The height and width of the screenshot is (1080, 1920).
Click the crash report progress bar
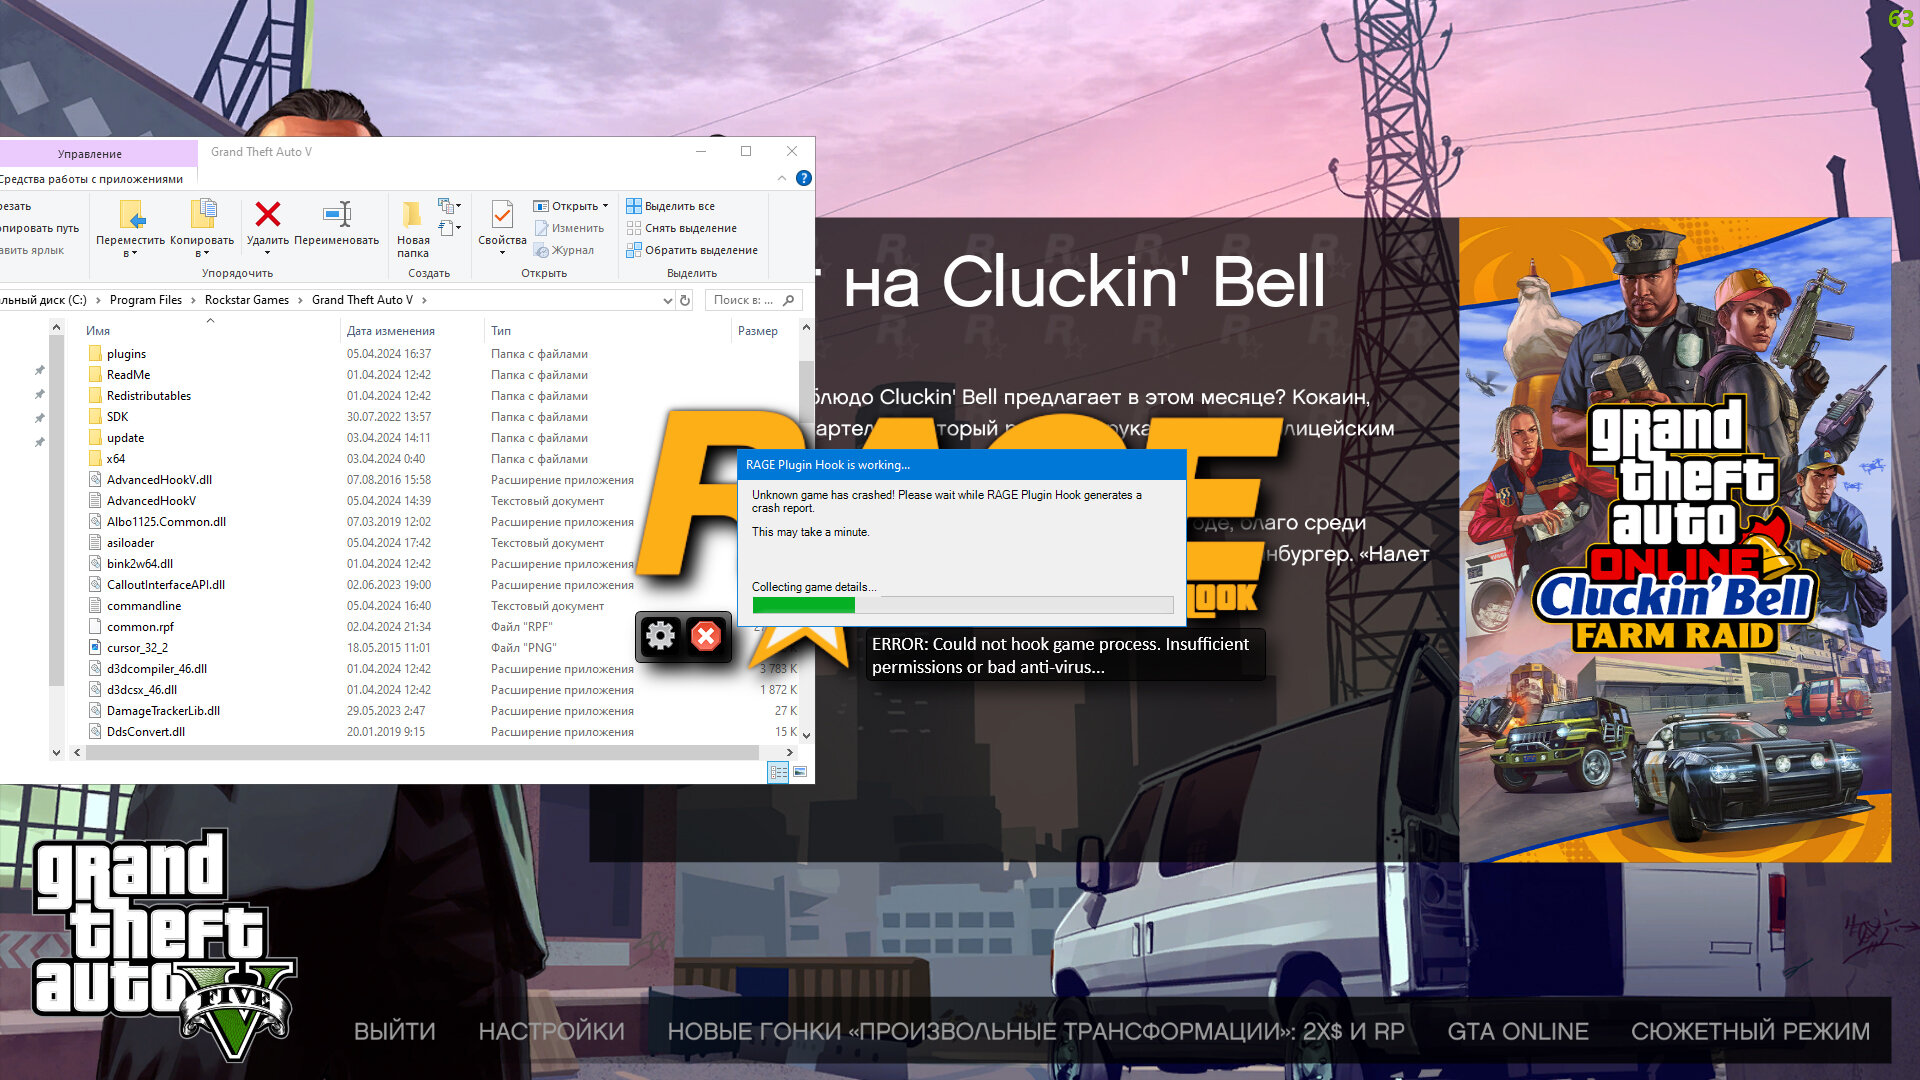click(962, 605)
